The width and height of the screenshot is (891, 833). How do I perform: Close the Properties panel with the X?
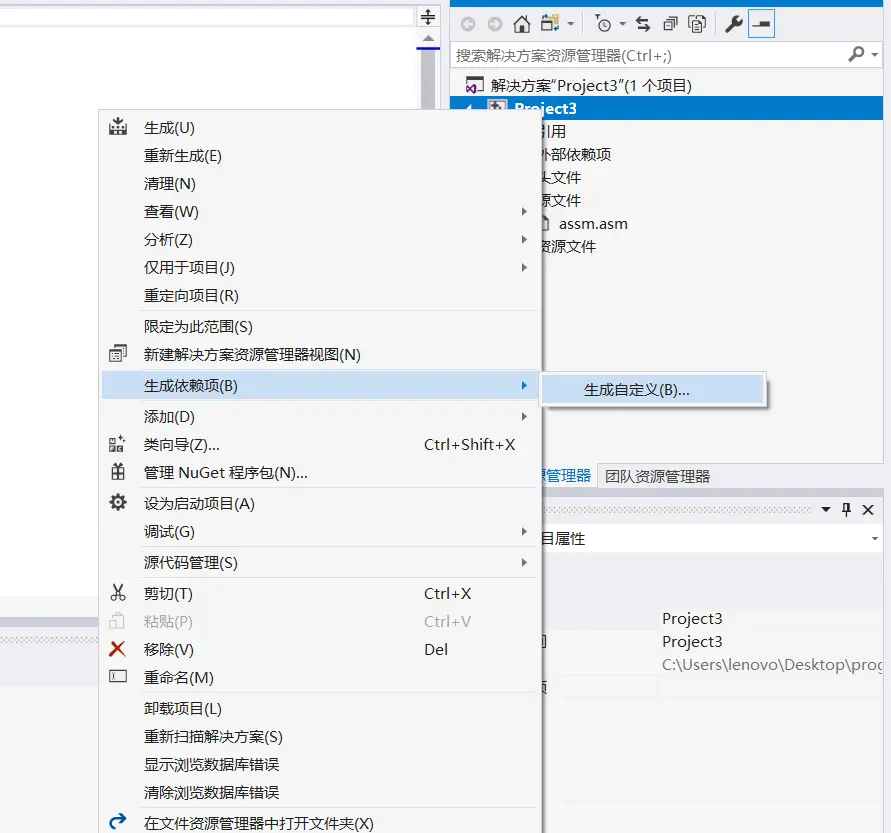[868, 510]
